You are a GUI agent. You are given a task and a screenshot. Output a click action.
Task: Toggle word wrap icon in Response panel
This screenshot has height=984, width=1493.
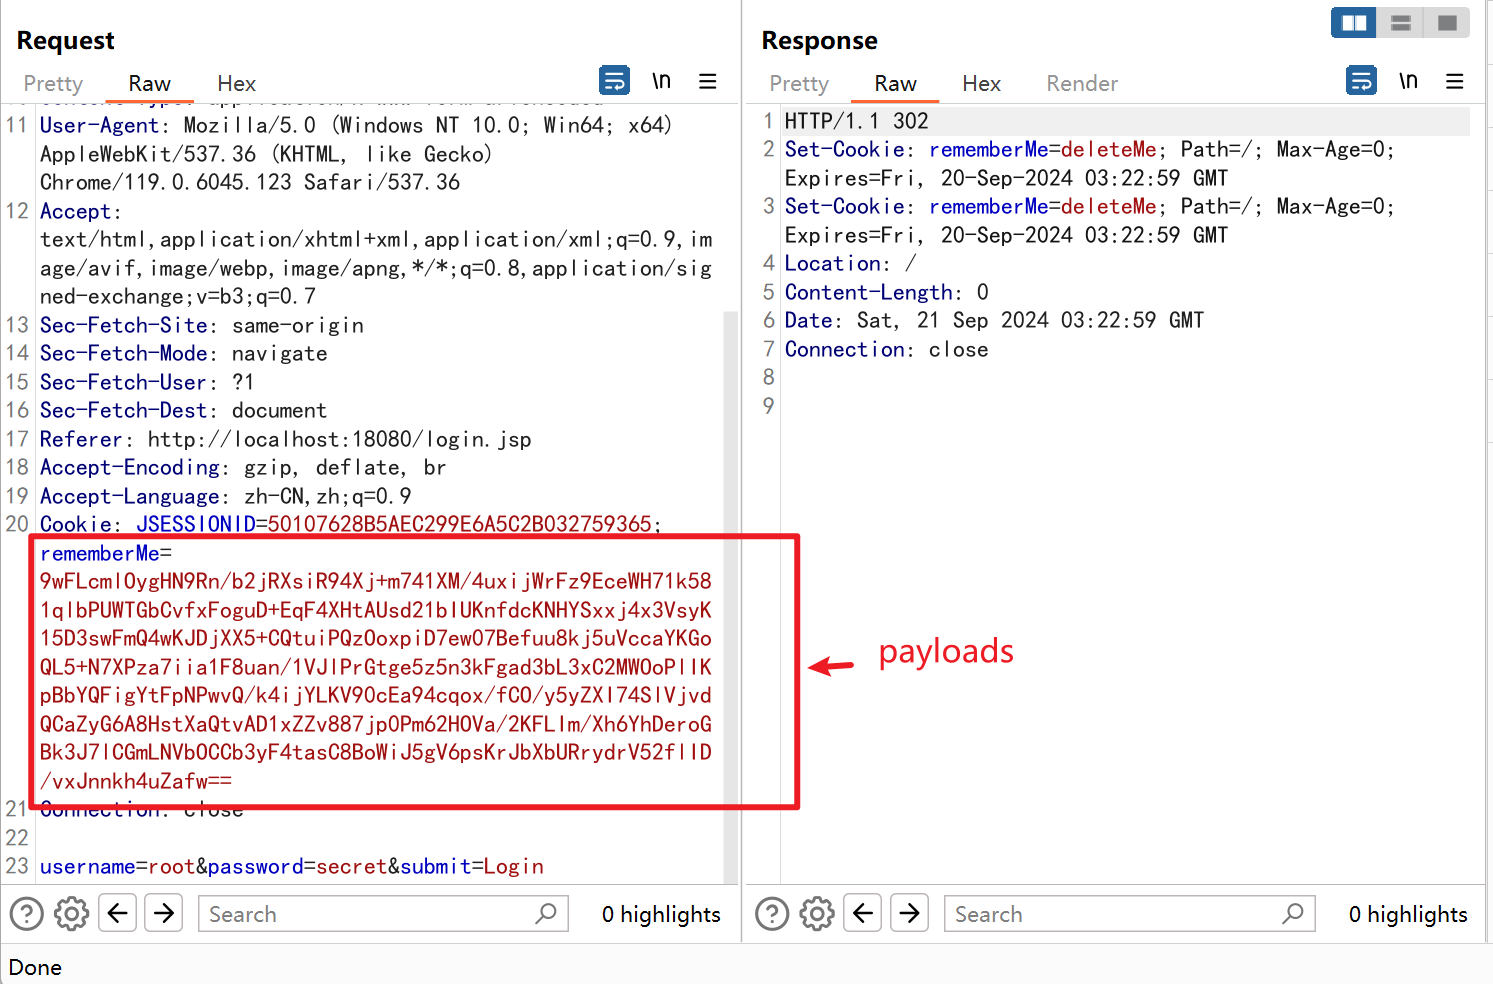(1361, 80)
